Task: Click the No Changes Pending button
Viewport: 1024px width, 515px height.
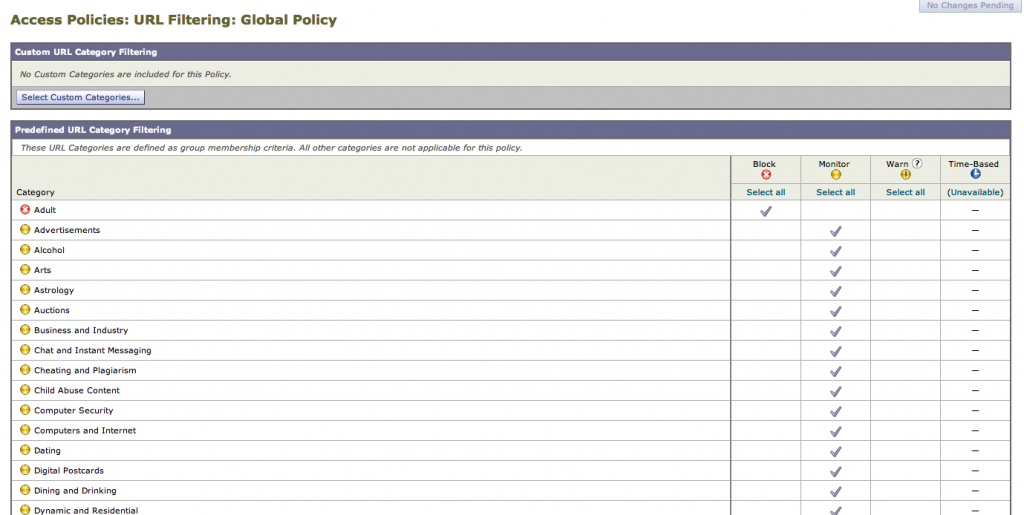Action: 971,6
